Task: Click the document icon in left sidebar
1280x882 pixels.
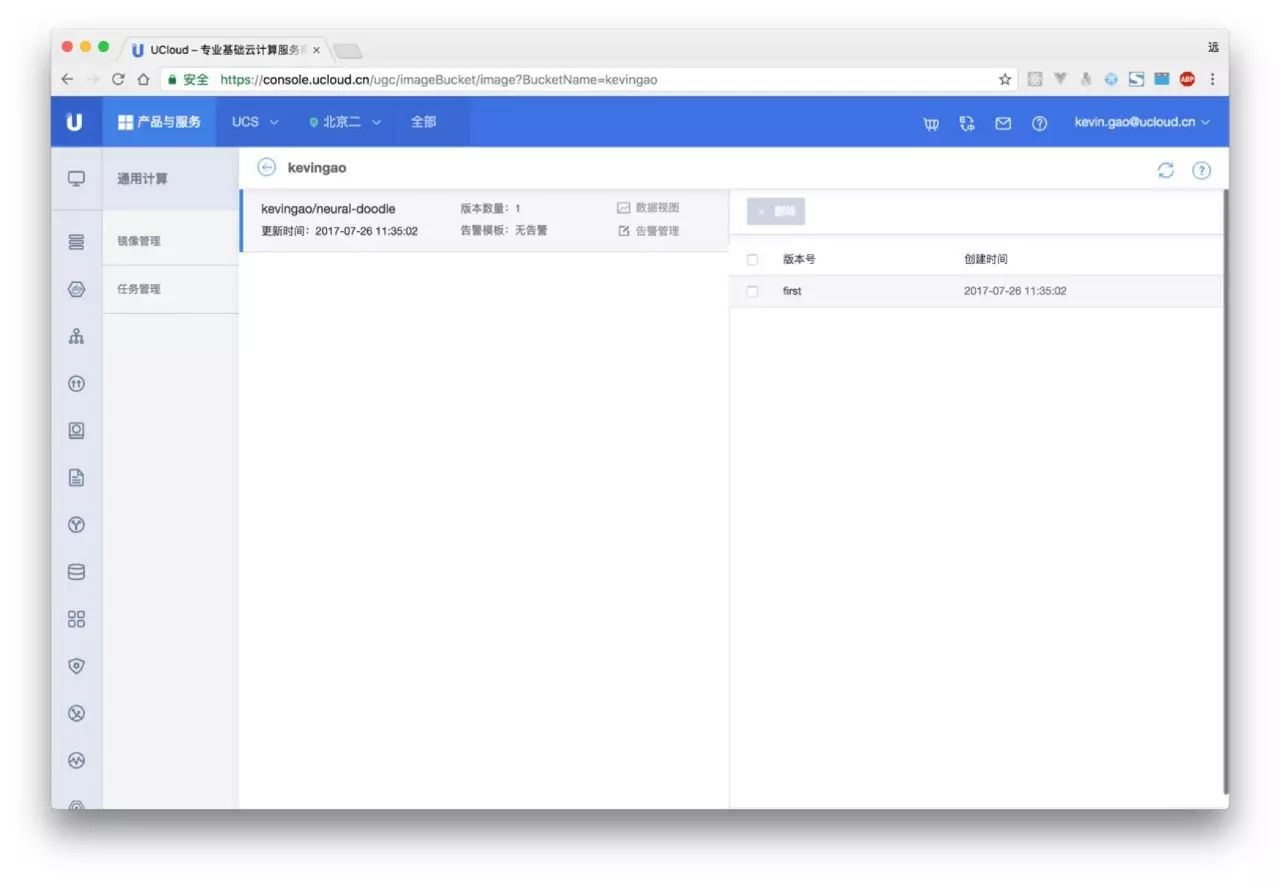Action: pyautogui.click(x=76, y=478)
